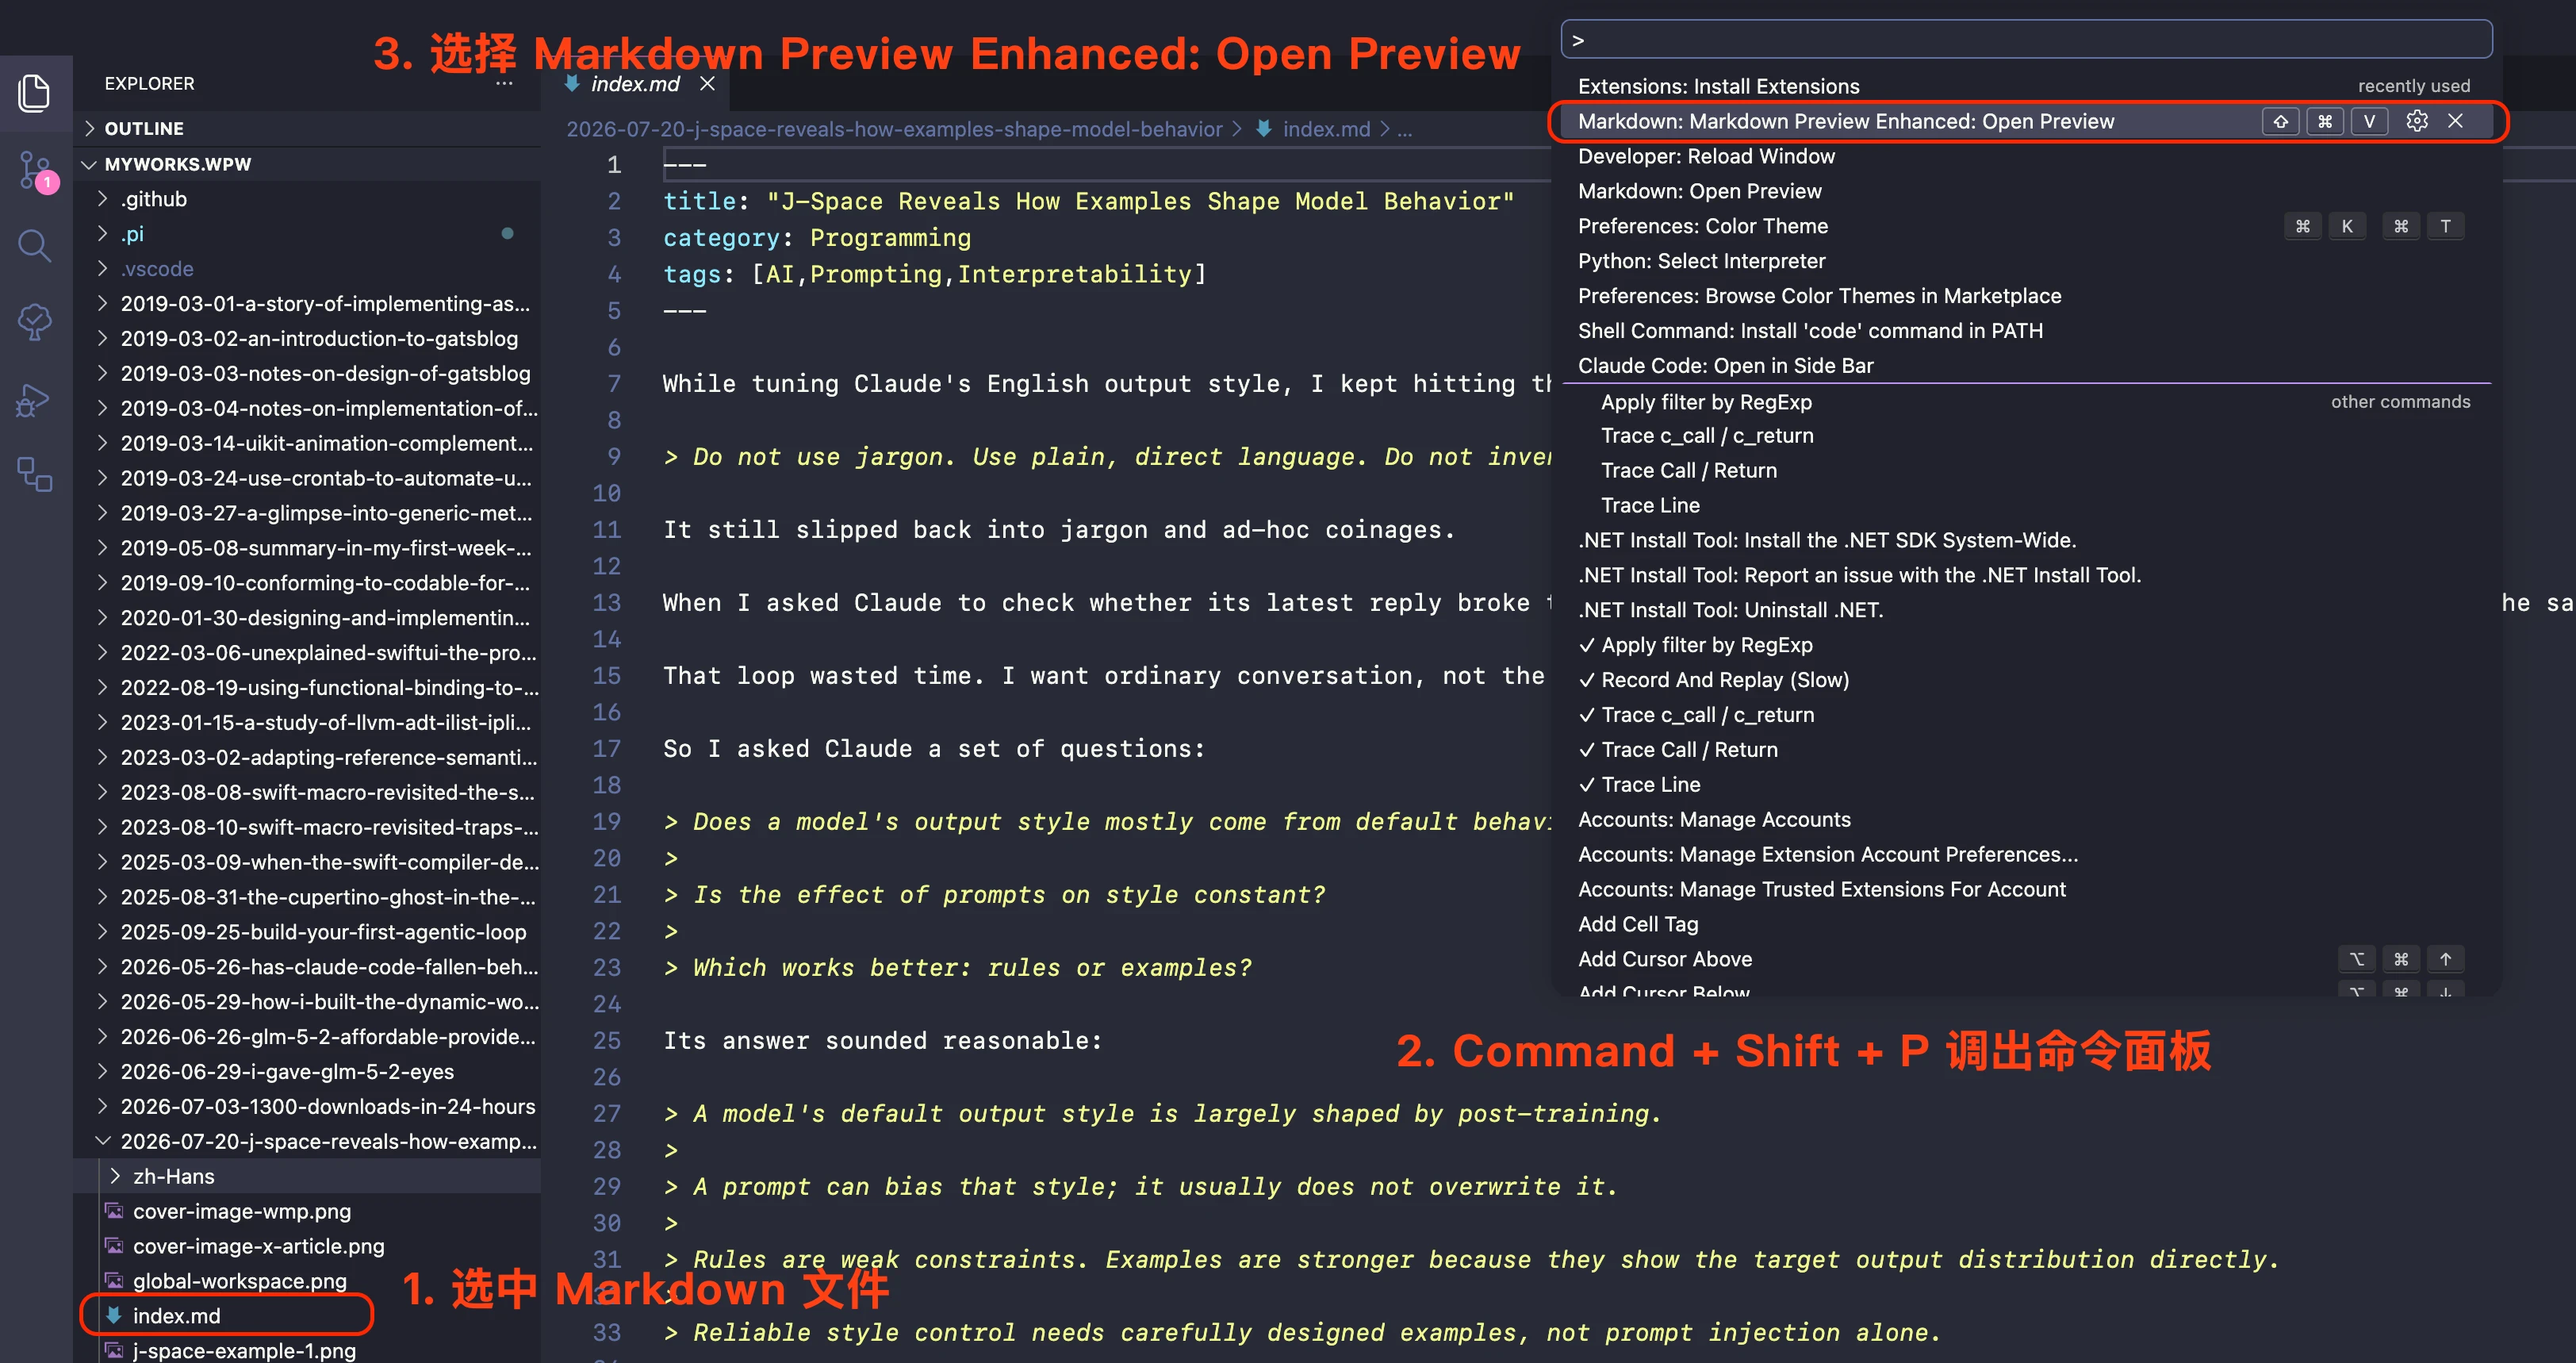
Task: Open the Search view icon
Action: [35, 246]
